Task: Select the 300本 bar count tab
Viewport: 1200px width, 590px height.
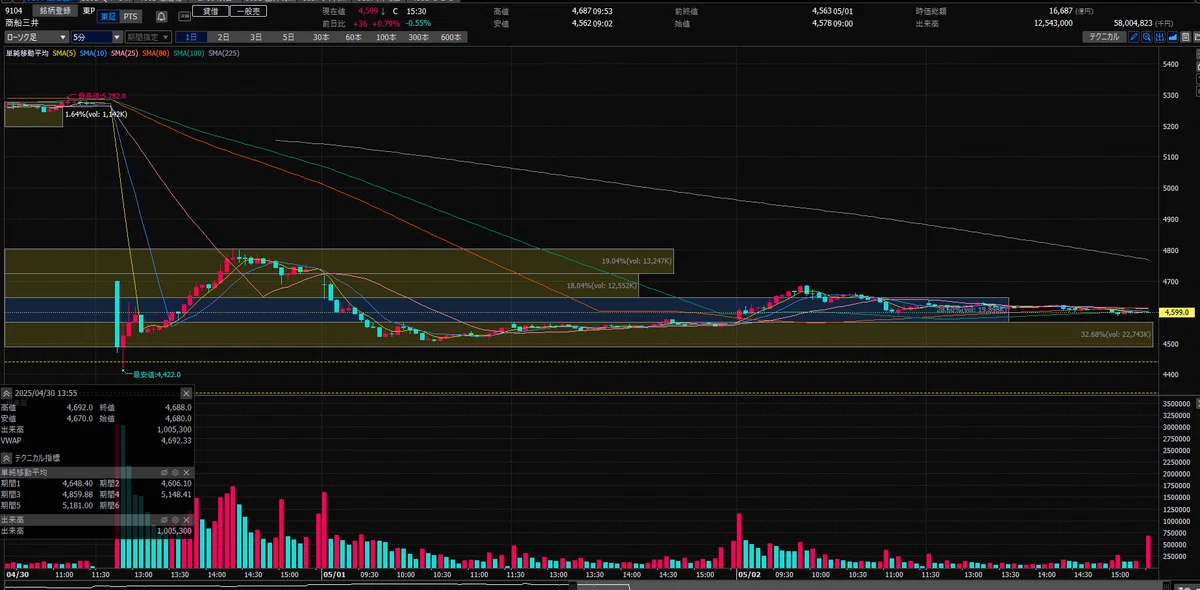Action: click(418, 37)
